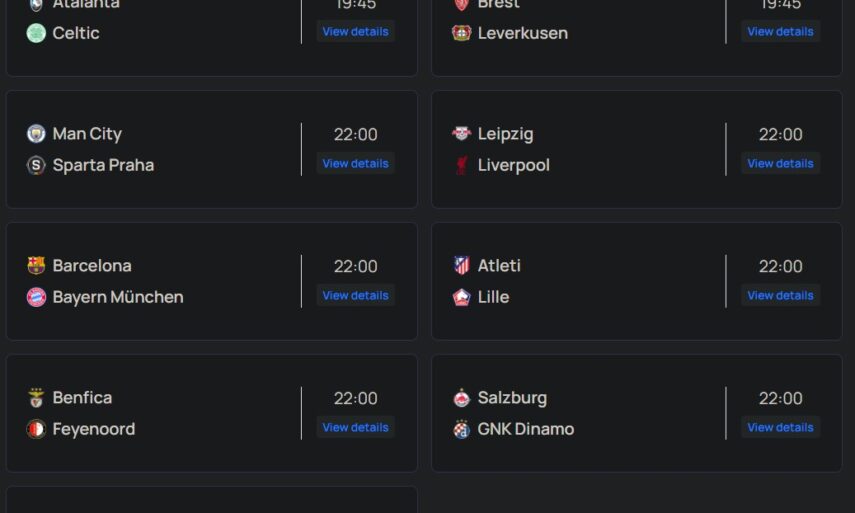This screenshot has width=855, height=513.
Task: Click the GNK Dinamo club crest
Action: (x=461, y=429)
